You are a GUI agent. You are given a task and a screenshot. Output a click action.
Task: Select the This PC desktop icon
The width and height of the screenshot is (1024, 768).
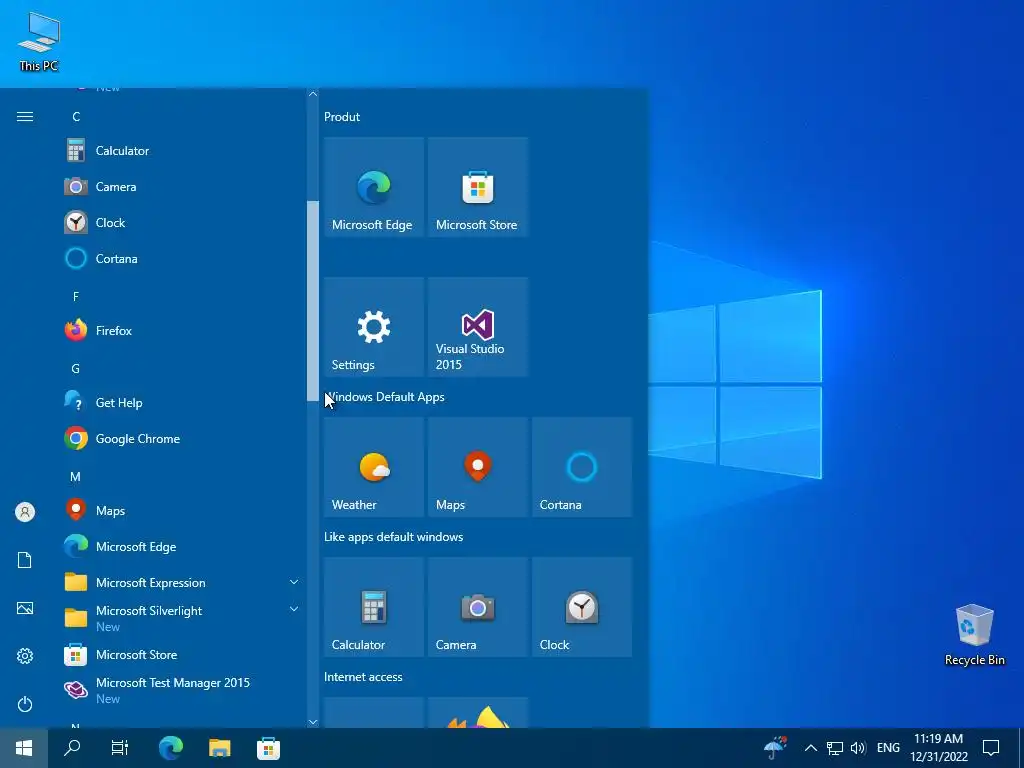(39, 42)
